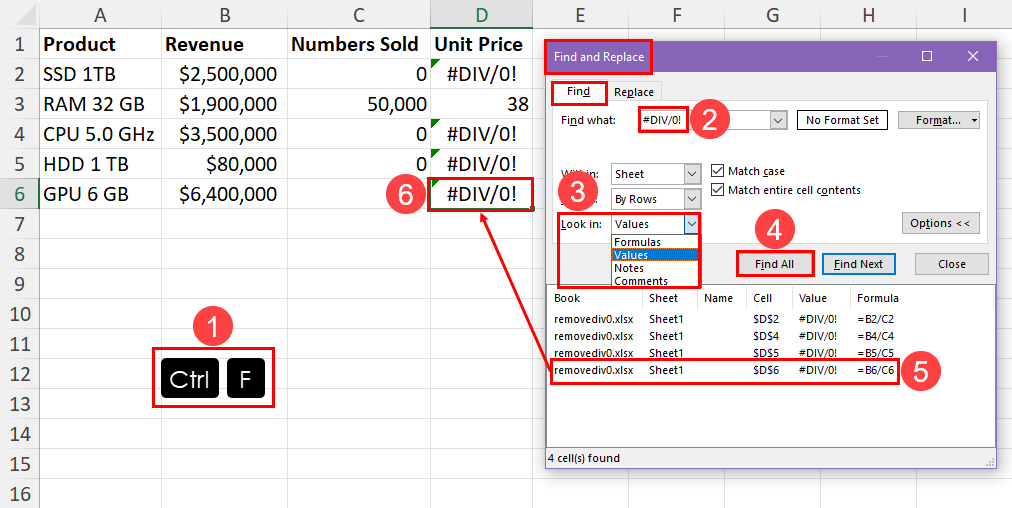The image size is (1012, 508).
Task: Click the Value results column header
Action: [821, 298]
